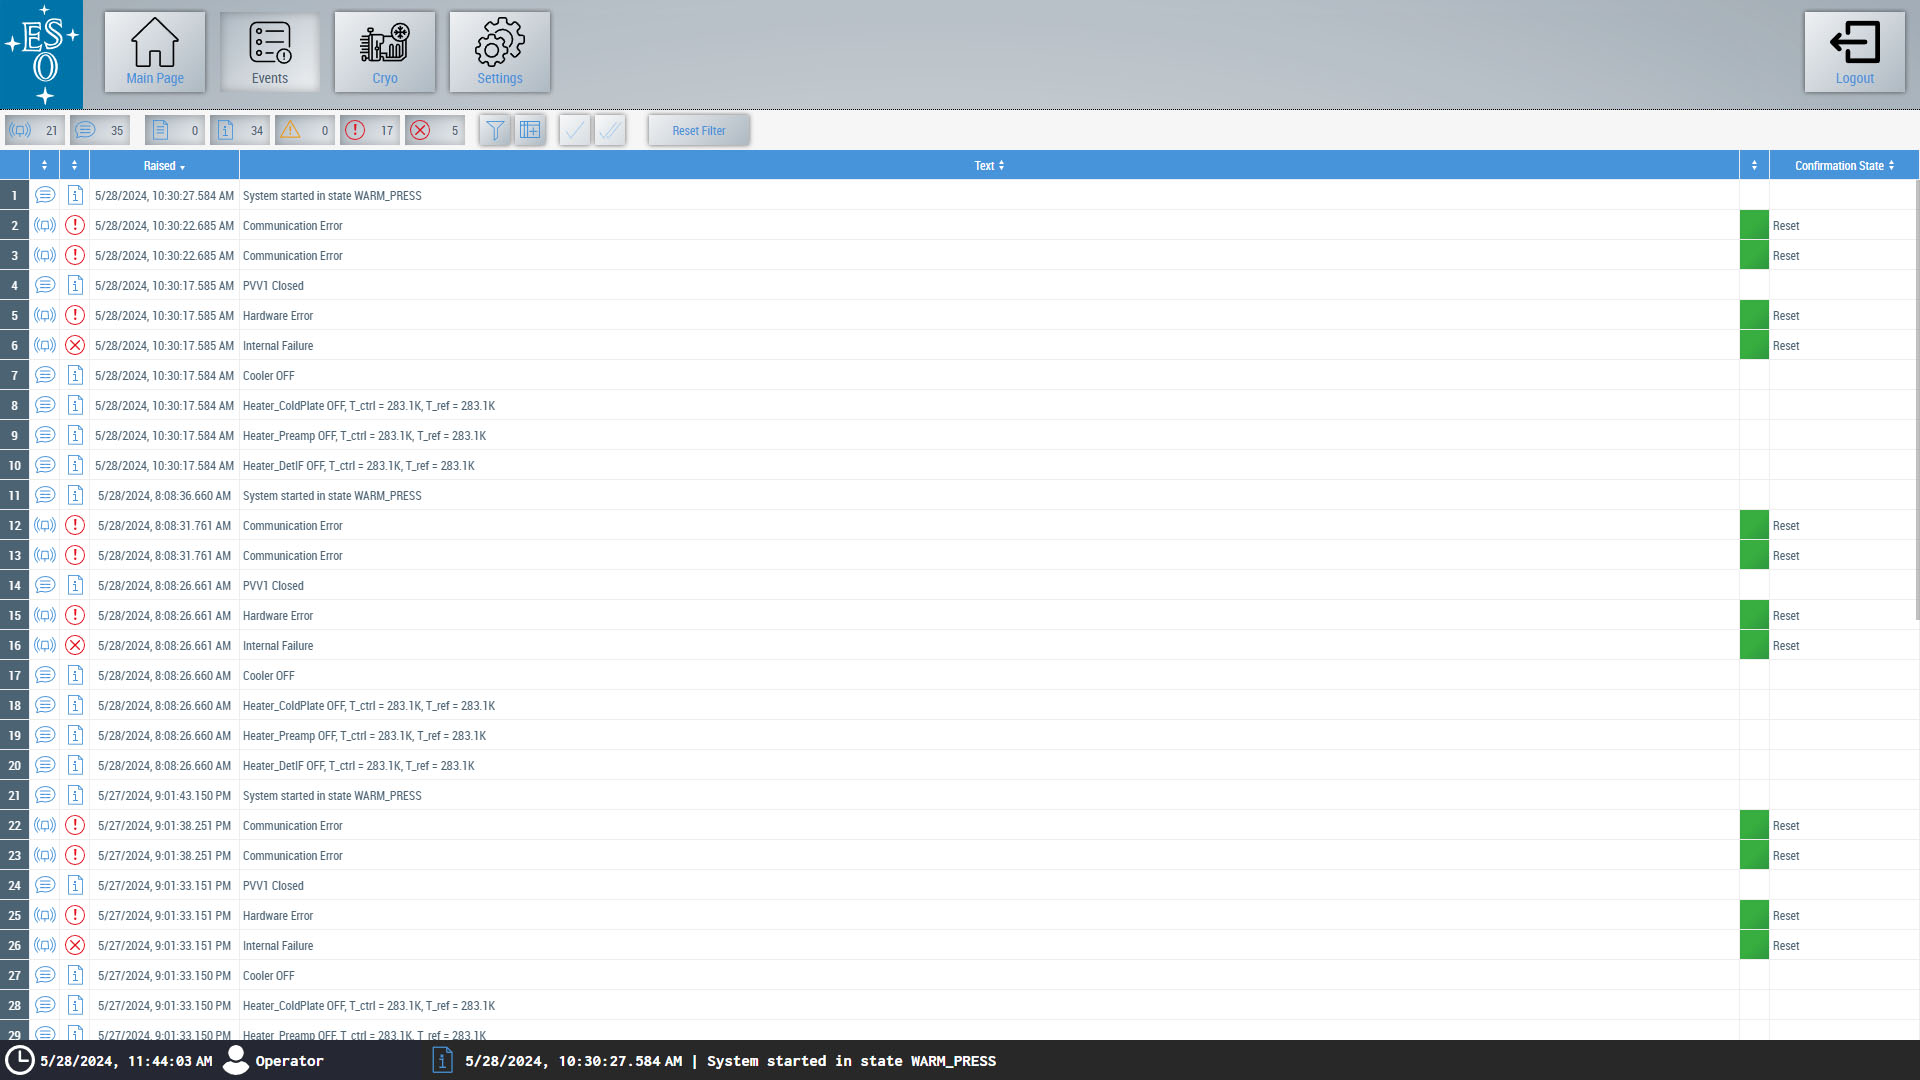Open the Settings page
This screenshot has width=1920, height=1080.
click(499, 52)
